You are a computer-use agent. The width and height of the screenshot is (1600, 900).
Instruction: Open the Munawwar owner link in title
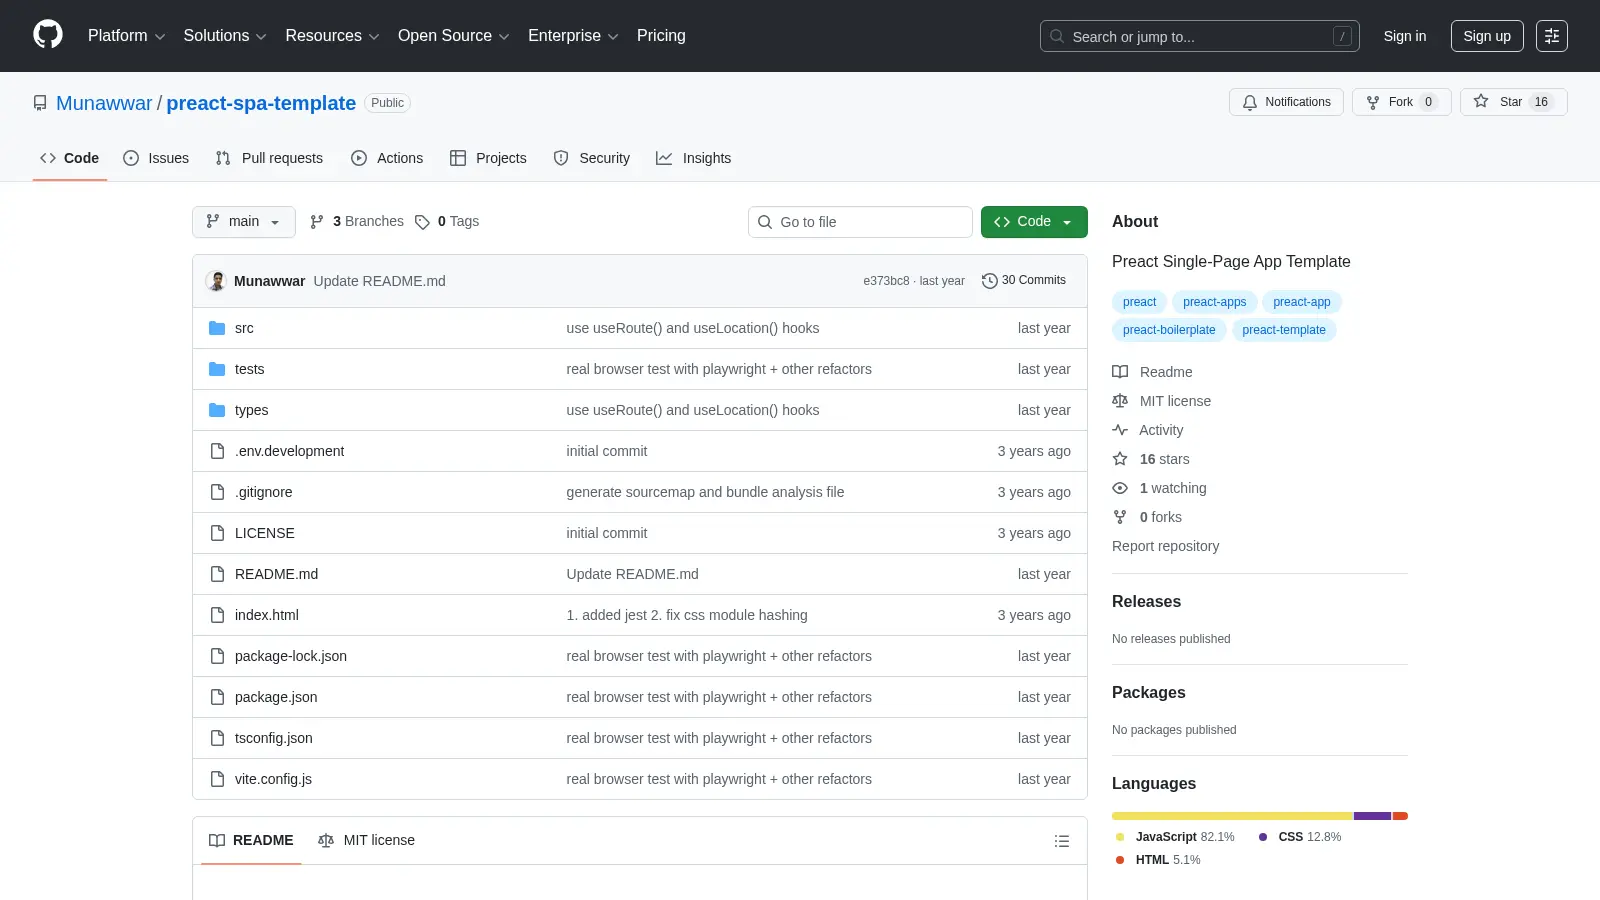[x=104, y=103]
